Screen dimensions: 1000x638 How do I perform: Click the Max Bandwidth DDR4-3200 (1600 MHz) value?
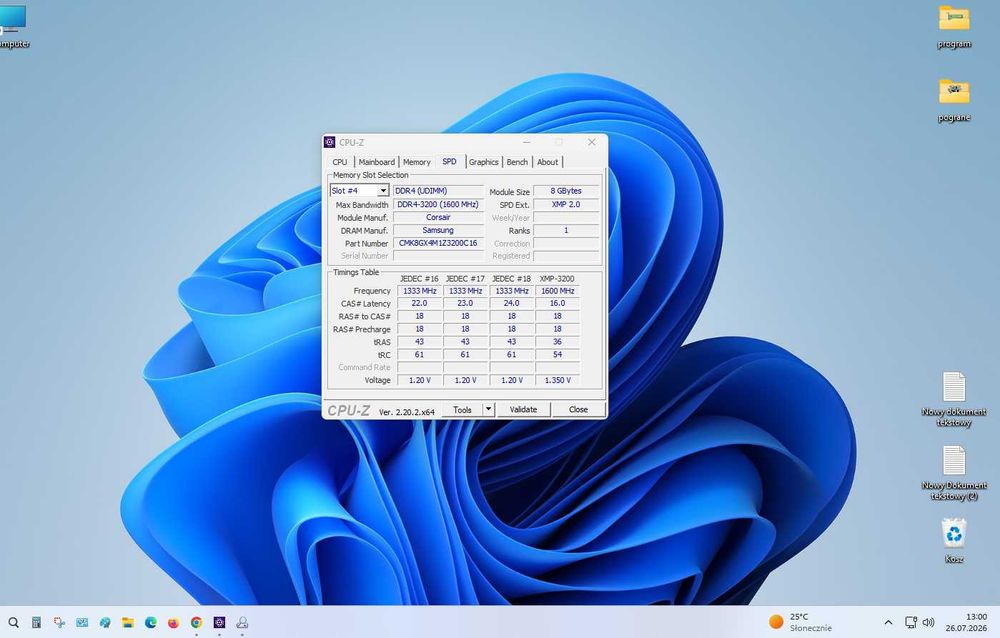tap(438, 204)
